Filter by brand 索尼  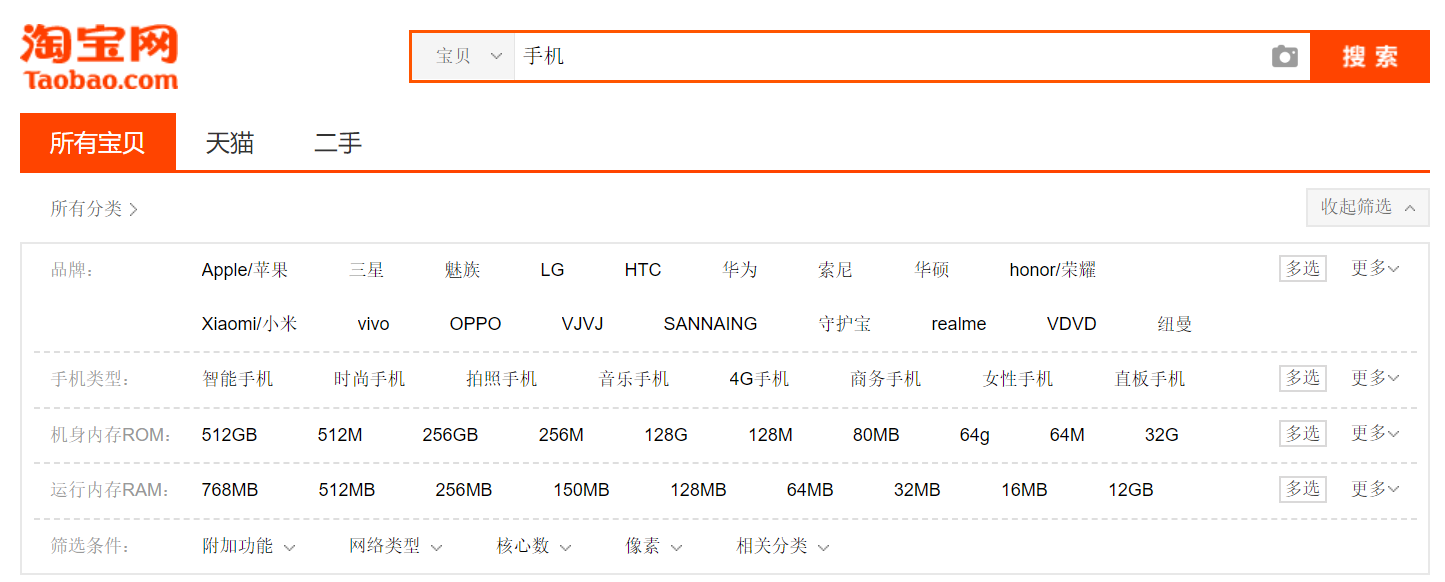[x=835, y=270]
